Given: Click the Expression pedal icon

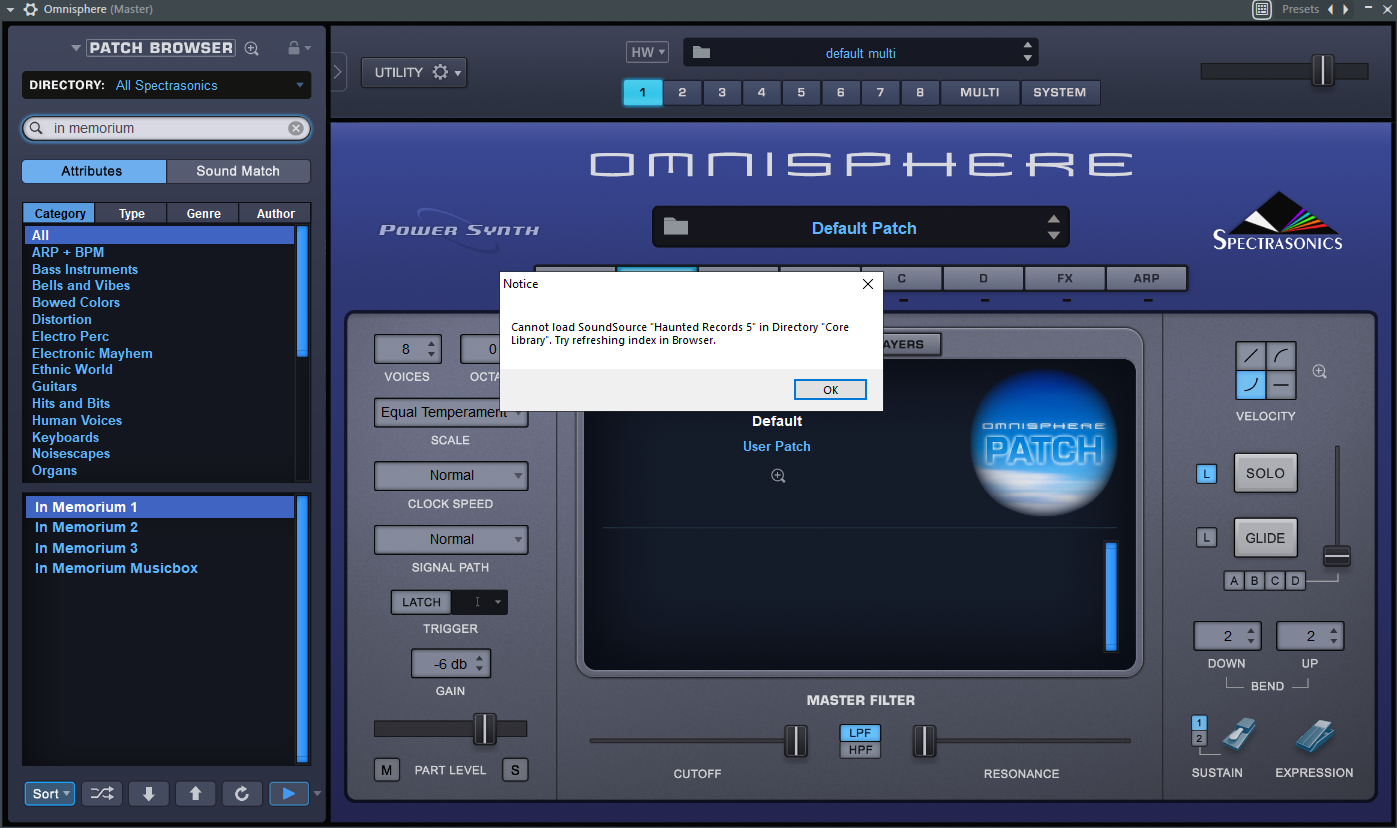Looking at the screenshot, I should pyautogui.click(x=1315, y=736).
